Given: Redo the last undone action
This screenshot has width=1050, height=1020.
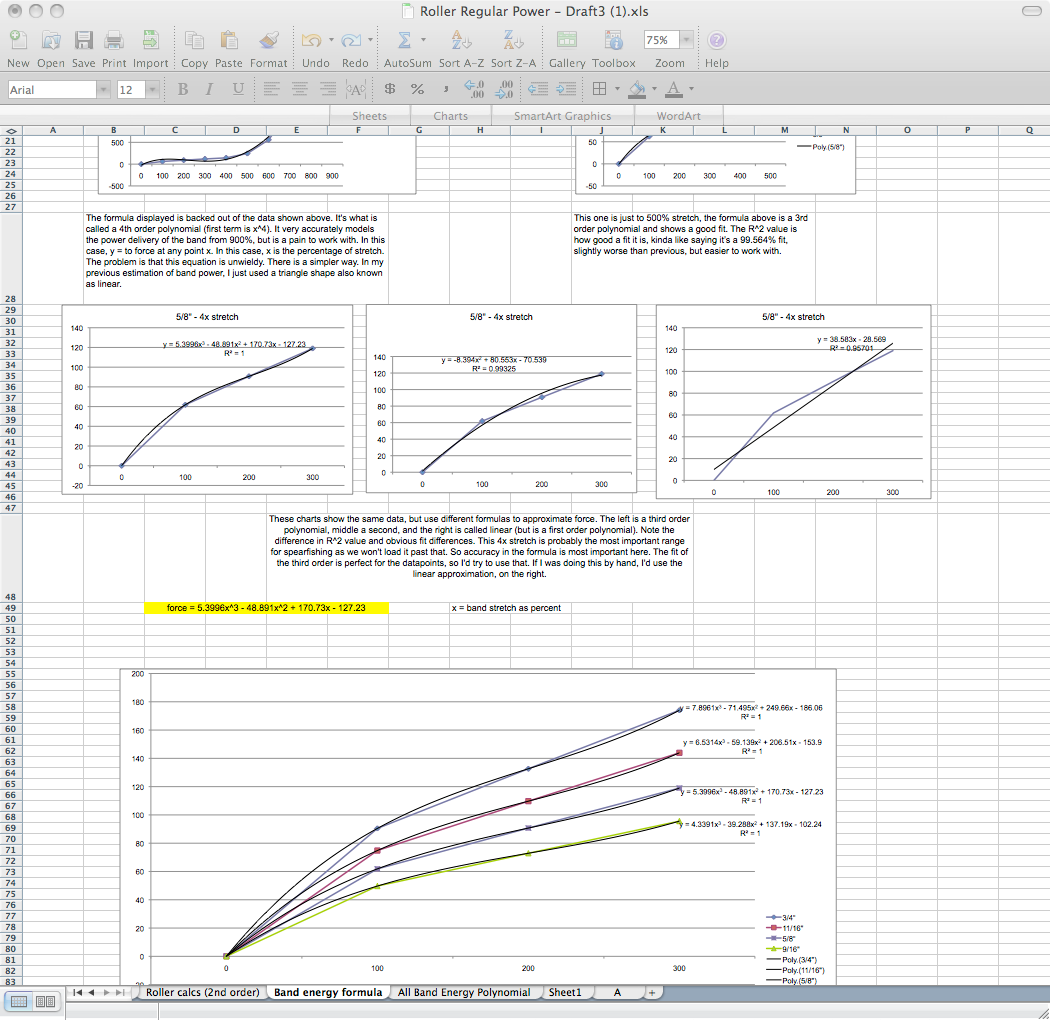Looking at the screenshot, I should (x=351, y=41).
